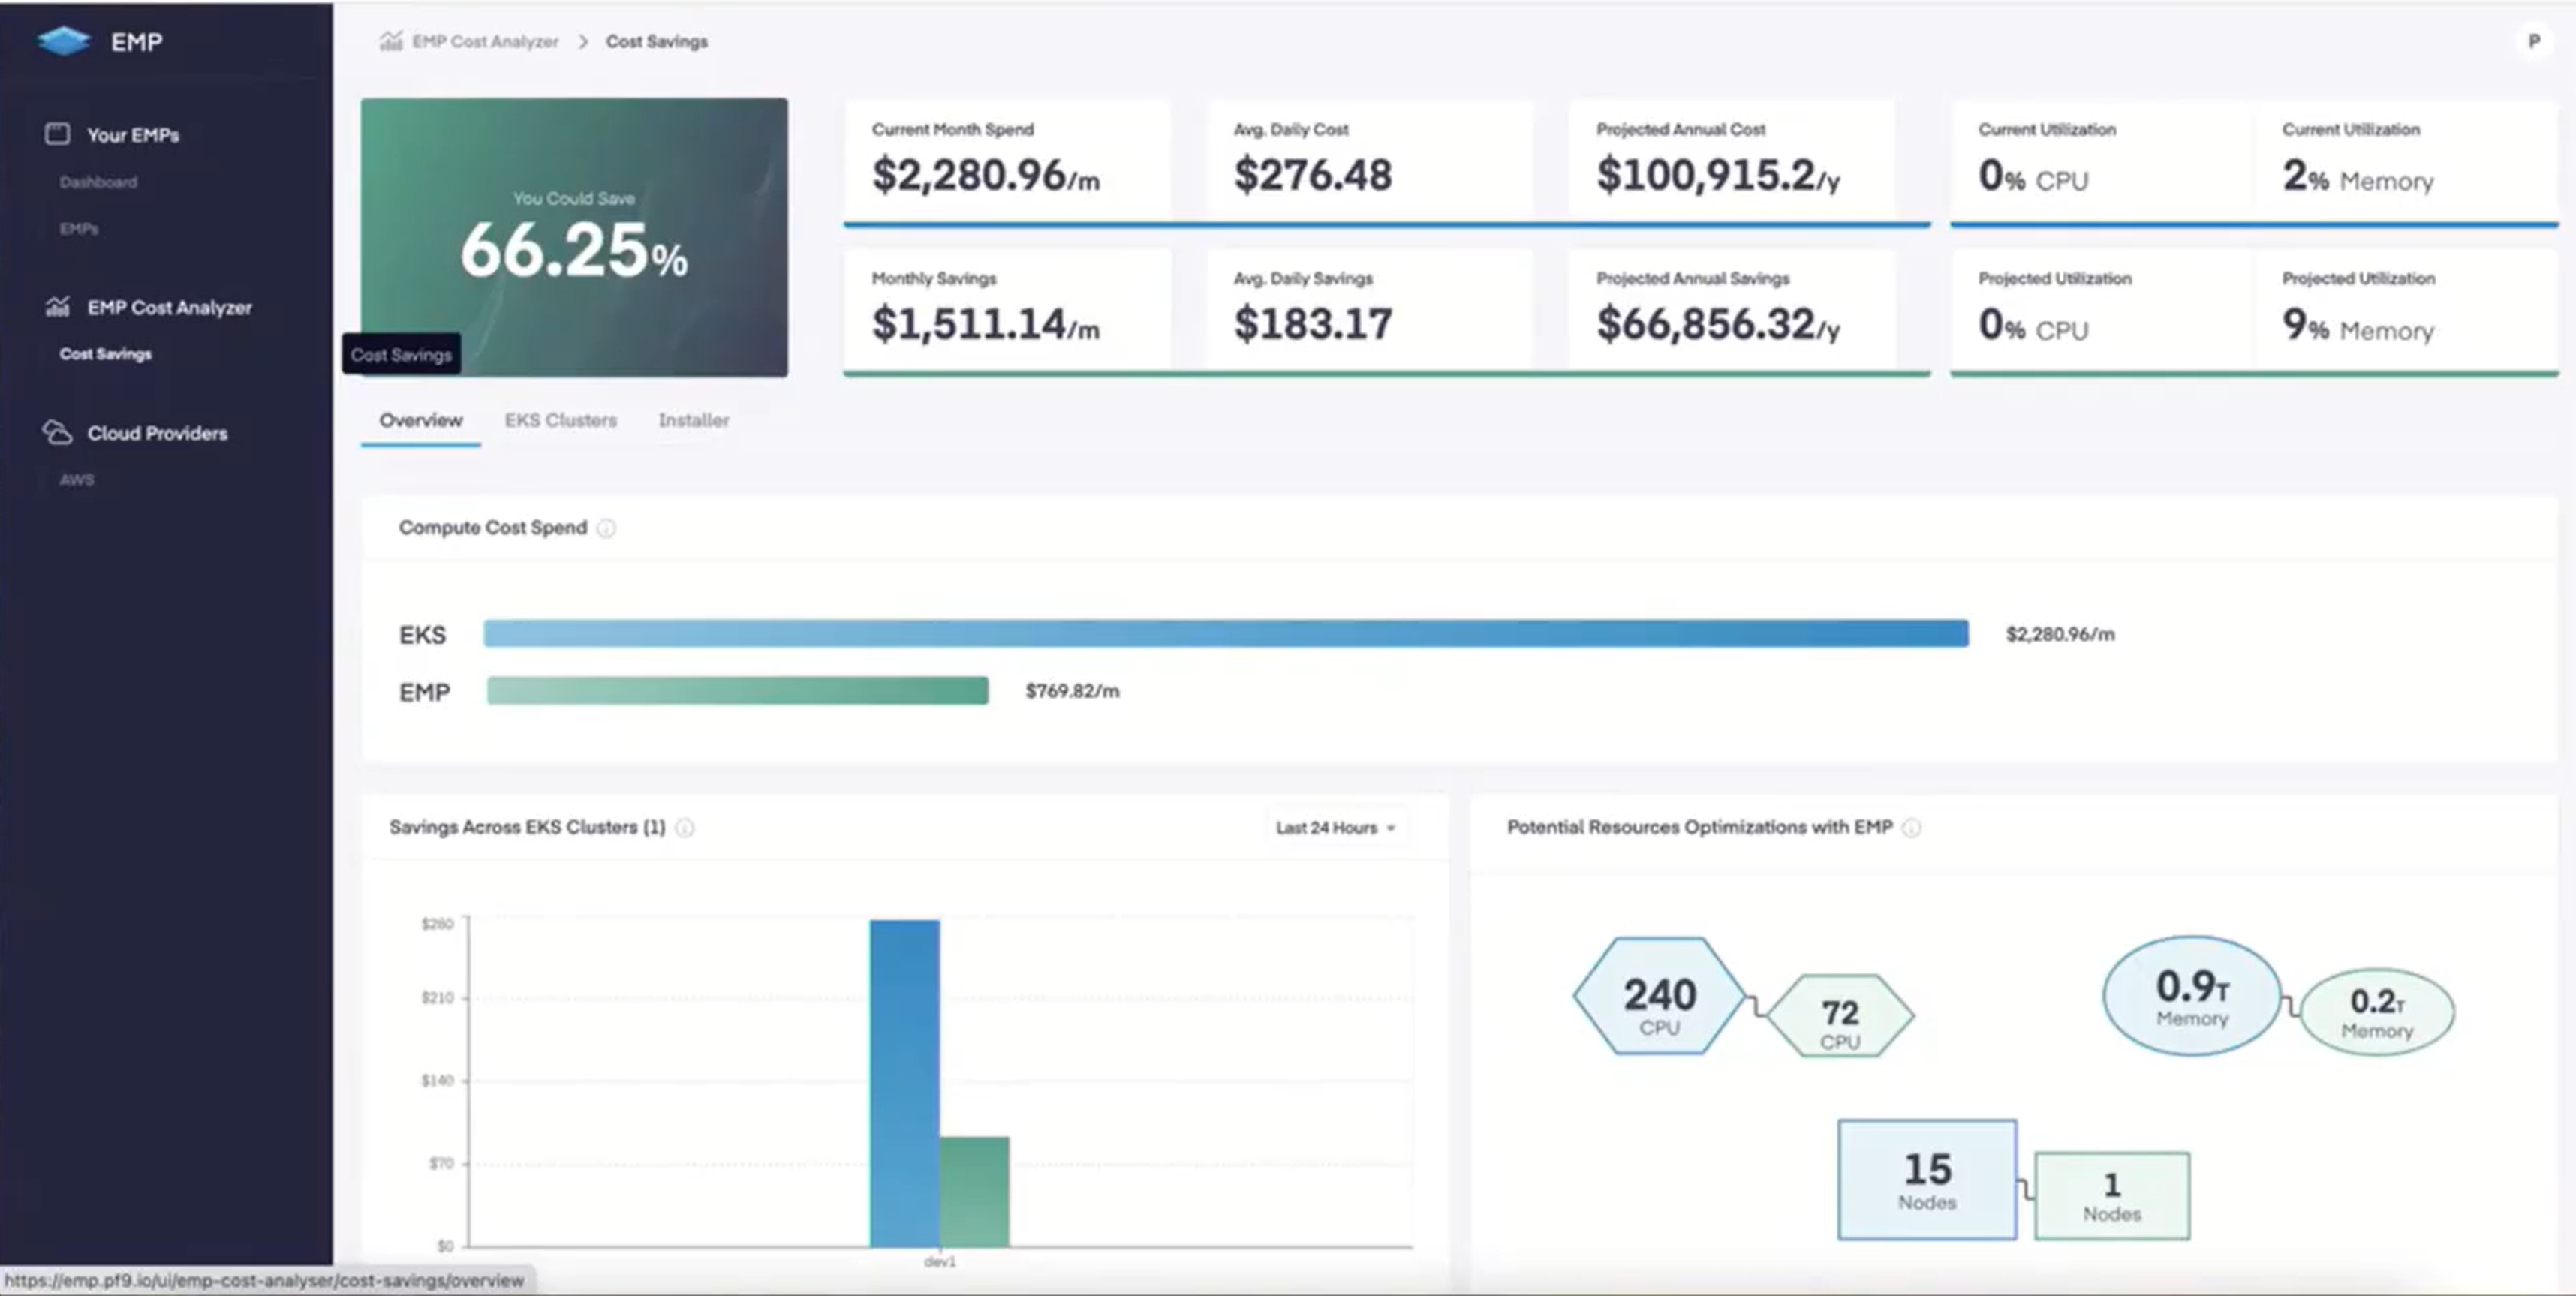Show info for Compute Cost Spend

[x=606, y=528]
